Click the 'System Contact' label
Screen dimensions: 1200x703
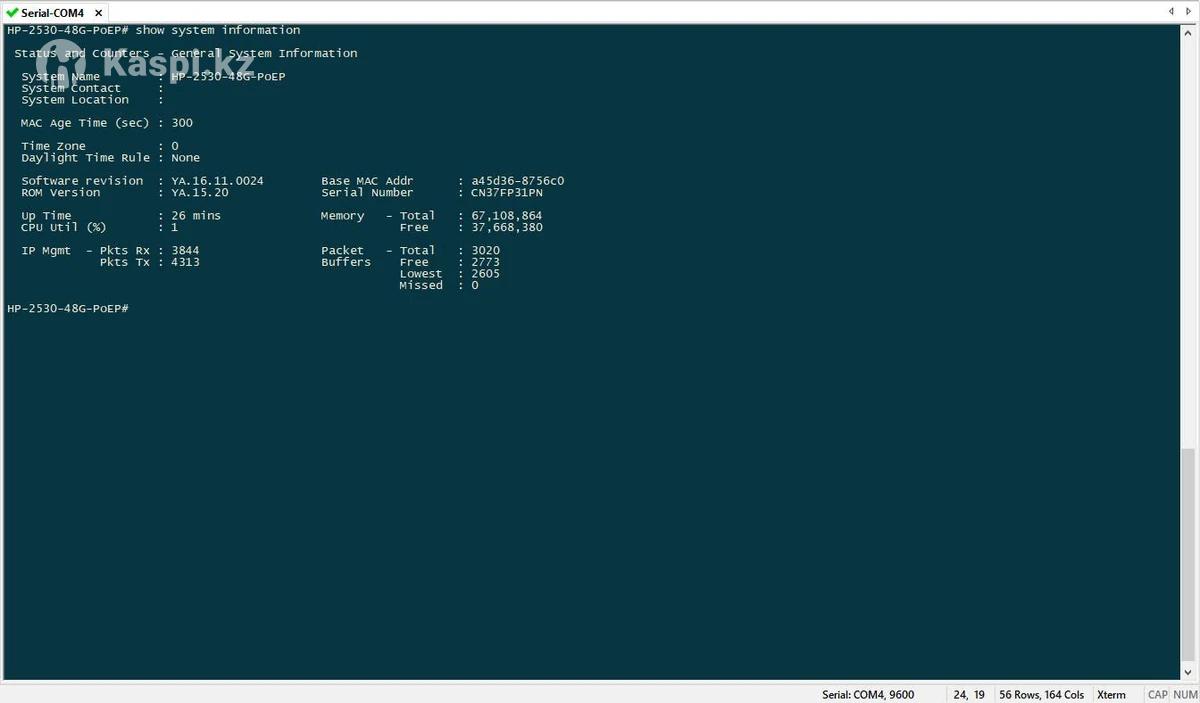tap(71, 88)
